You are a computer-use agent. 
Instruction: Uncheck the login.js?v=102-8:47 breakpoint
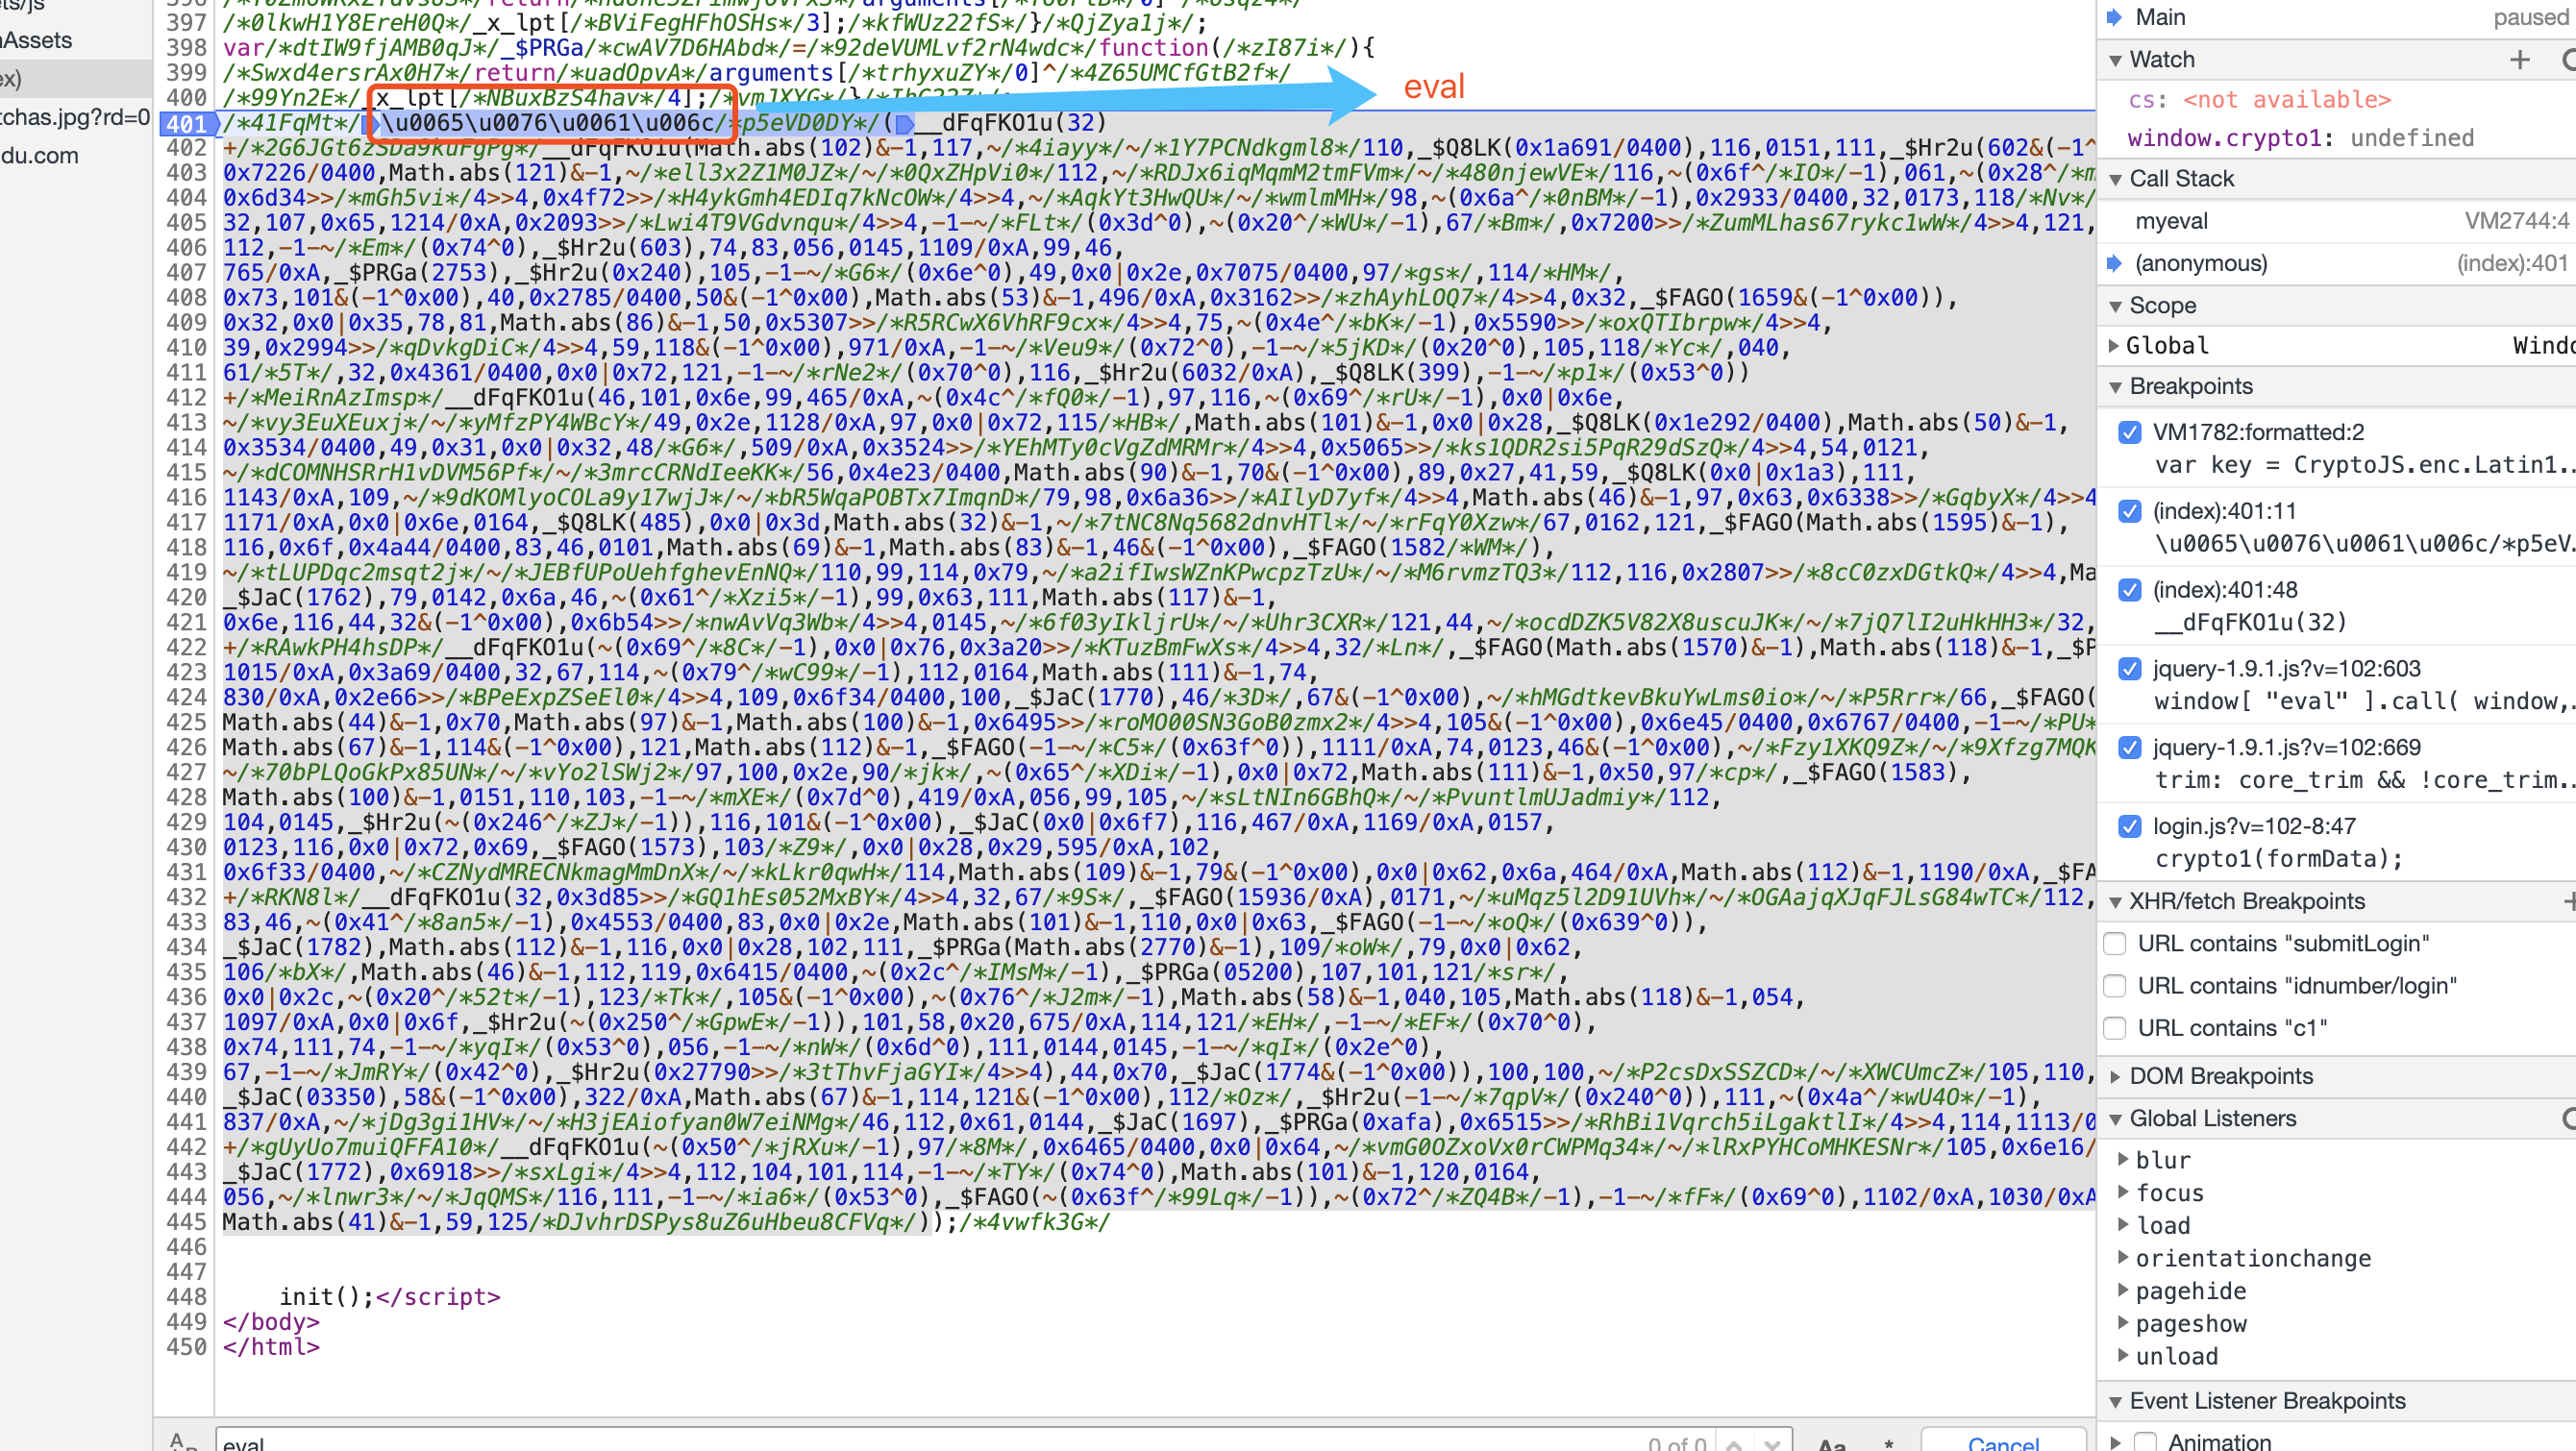2130,826
